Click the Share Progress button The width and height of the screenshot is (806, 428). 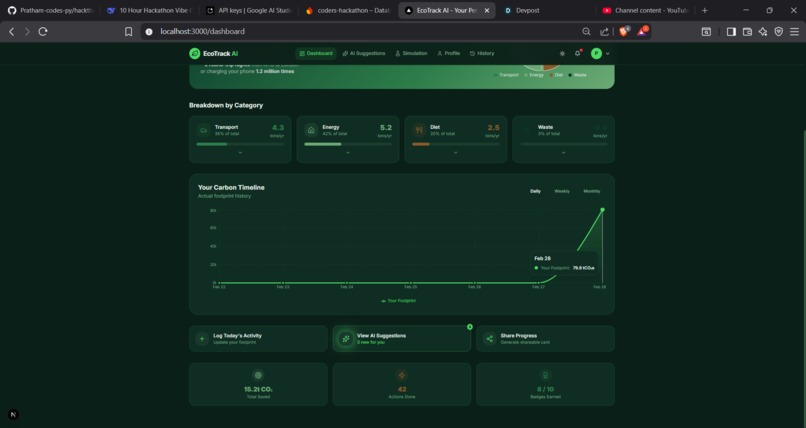(x=545, y=339)
